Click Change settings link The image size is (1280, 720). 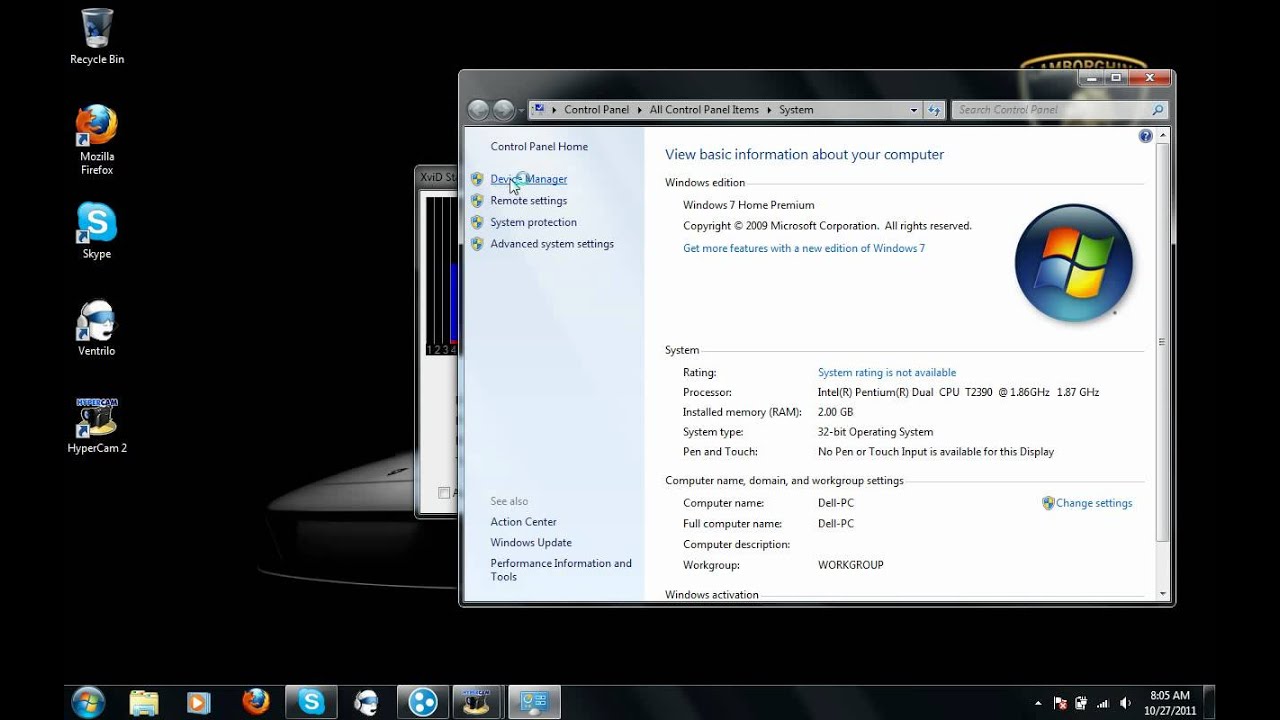point(1094,503)
